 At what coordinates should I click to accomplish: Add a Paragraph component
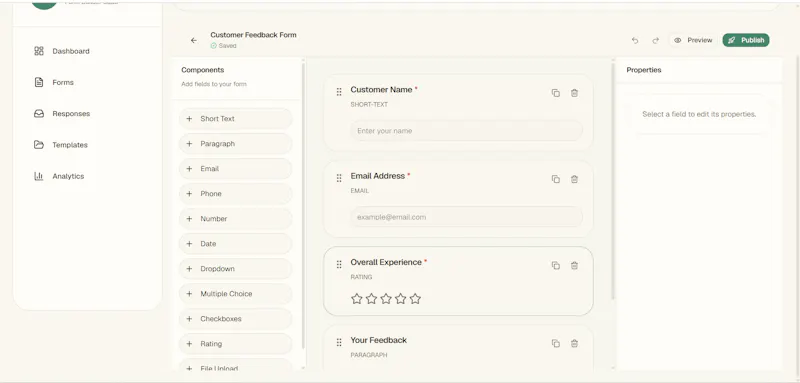[x=236, y=144]
